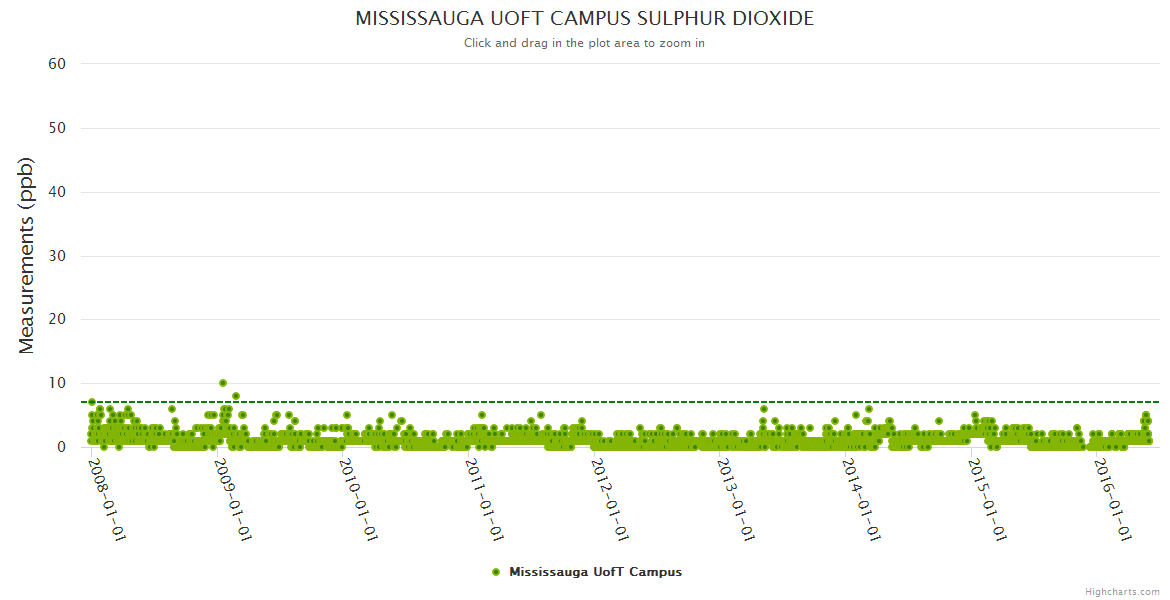Select the 2013-01-01 date label
Image resolution: width=1170 pixels, height=600 pixels.
[735, 500]
